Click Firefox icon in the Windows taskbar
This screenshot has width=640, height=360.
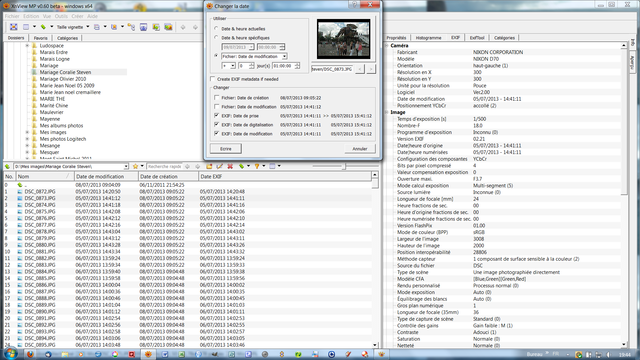[31, 354]
